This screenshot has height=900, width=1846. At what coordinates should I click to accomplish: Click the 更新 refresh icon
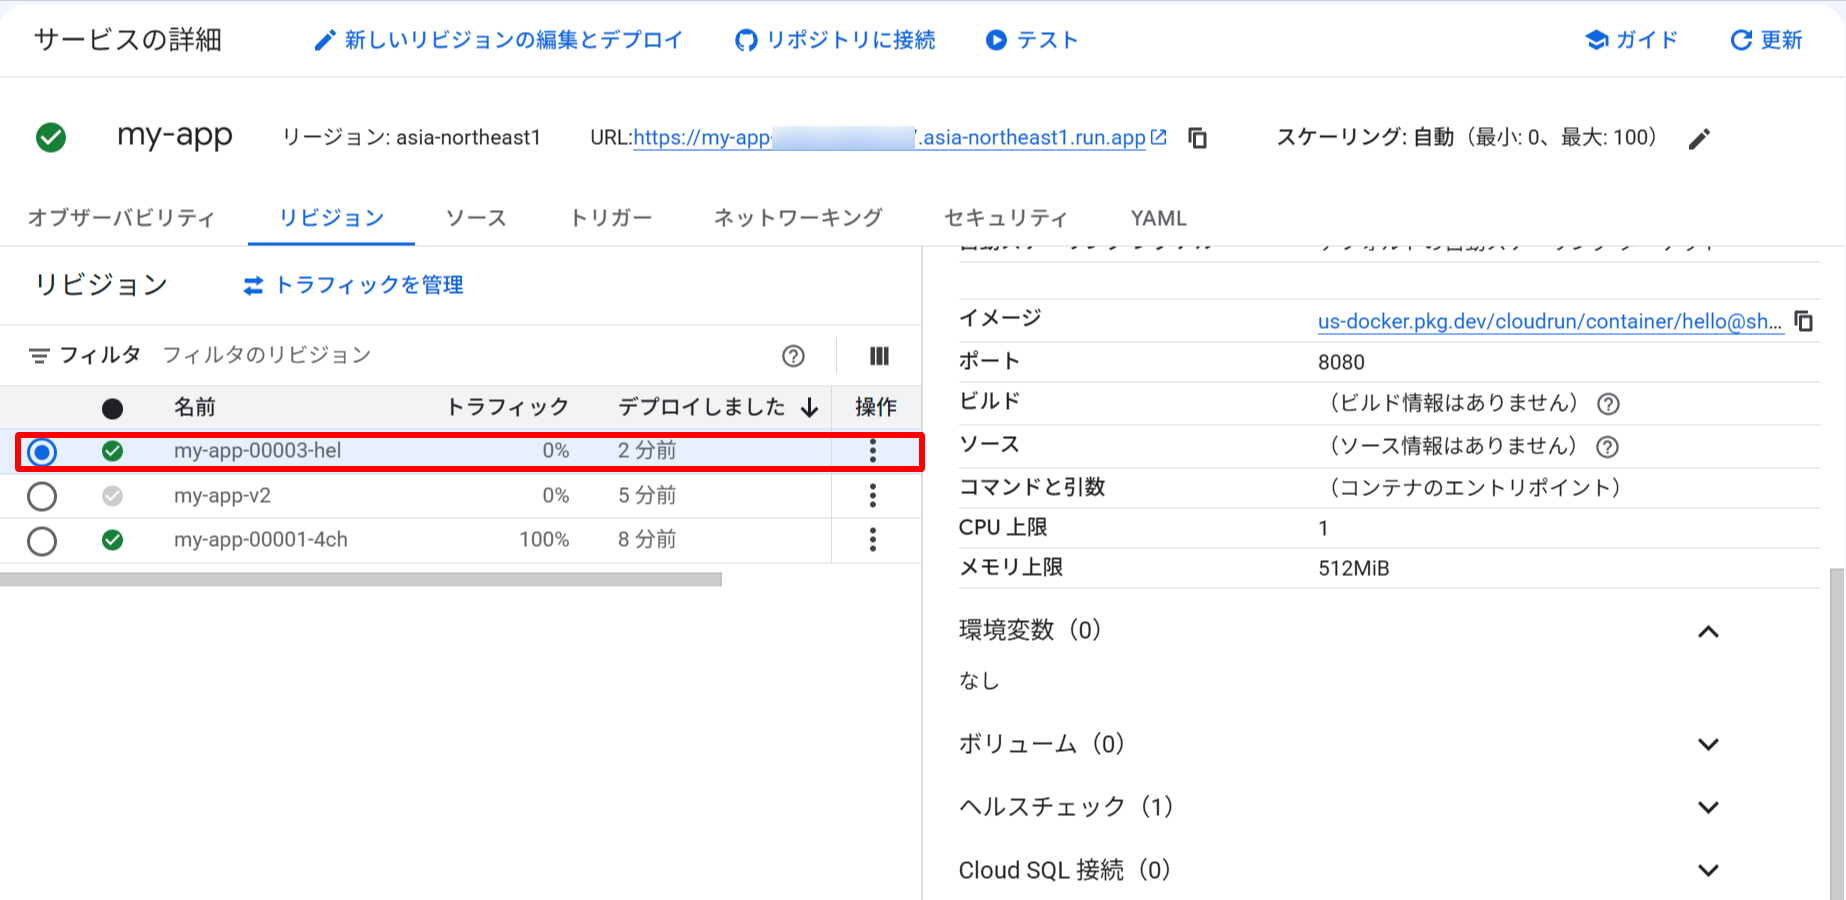coord(1741,40)
